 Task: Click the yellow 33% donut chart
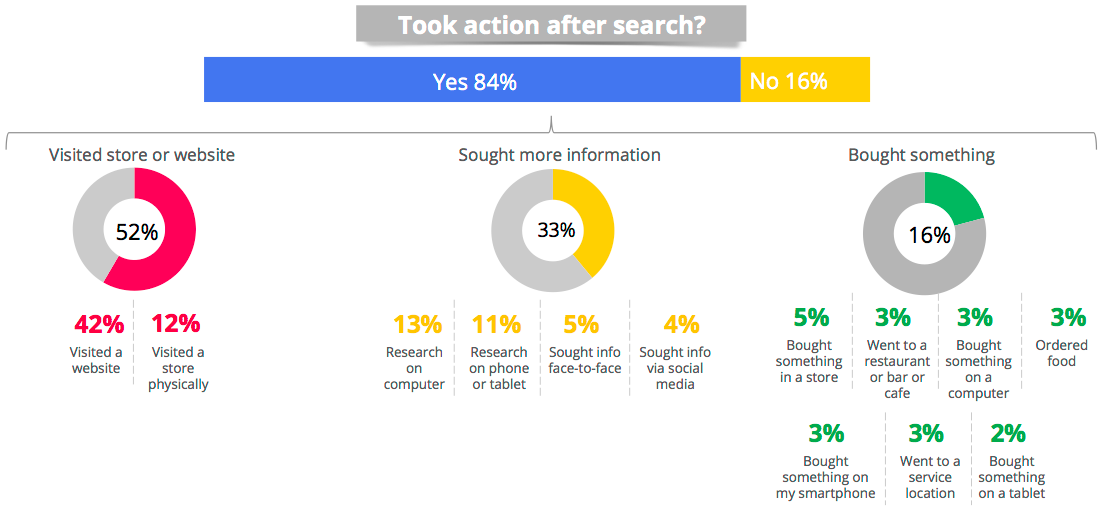(x=553, y=229)
